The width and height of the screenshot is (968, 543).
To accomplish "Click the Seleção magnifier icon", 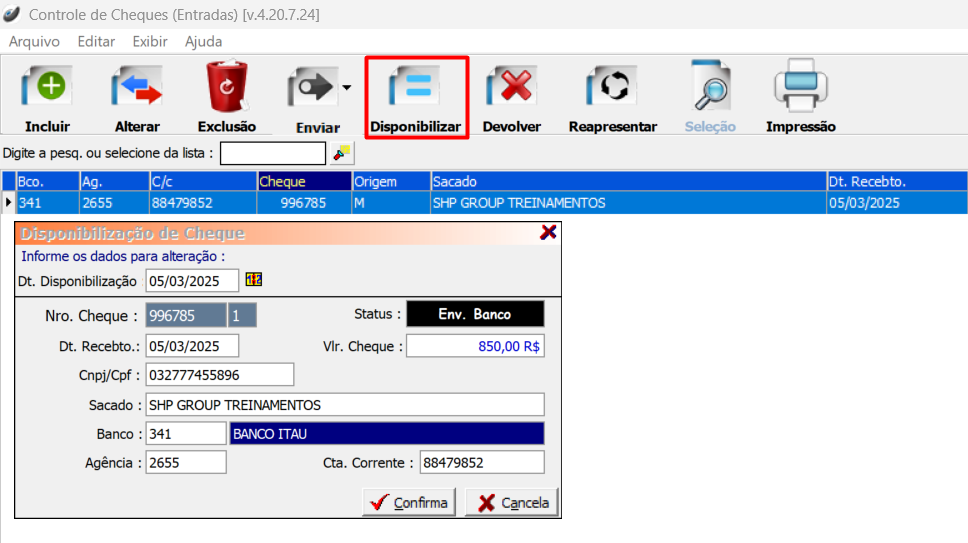I will click(710, 88).
